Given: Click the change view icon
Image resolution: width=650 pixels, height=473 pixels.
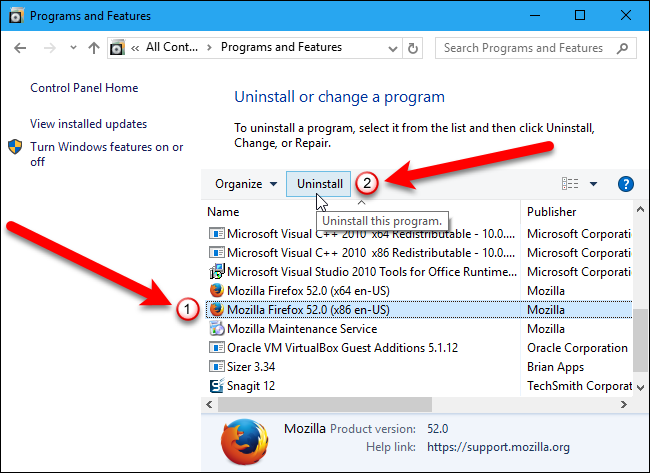Looking at the screenshot, I should tap(571, 184).
